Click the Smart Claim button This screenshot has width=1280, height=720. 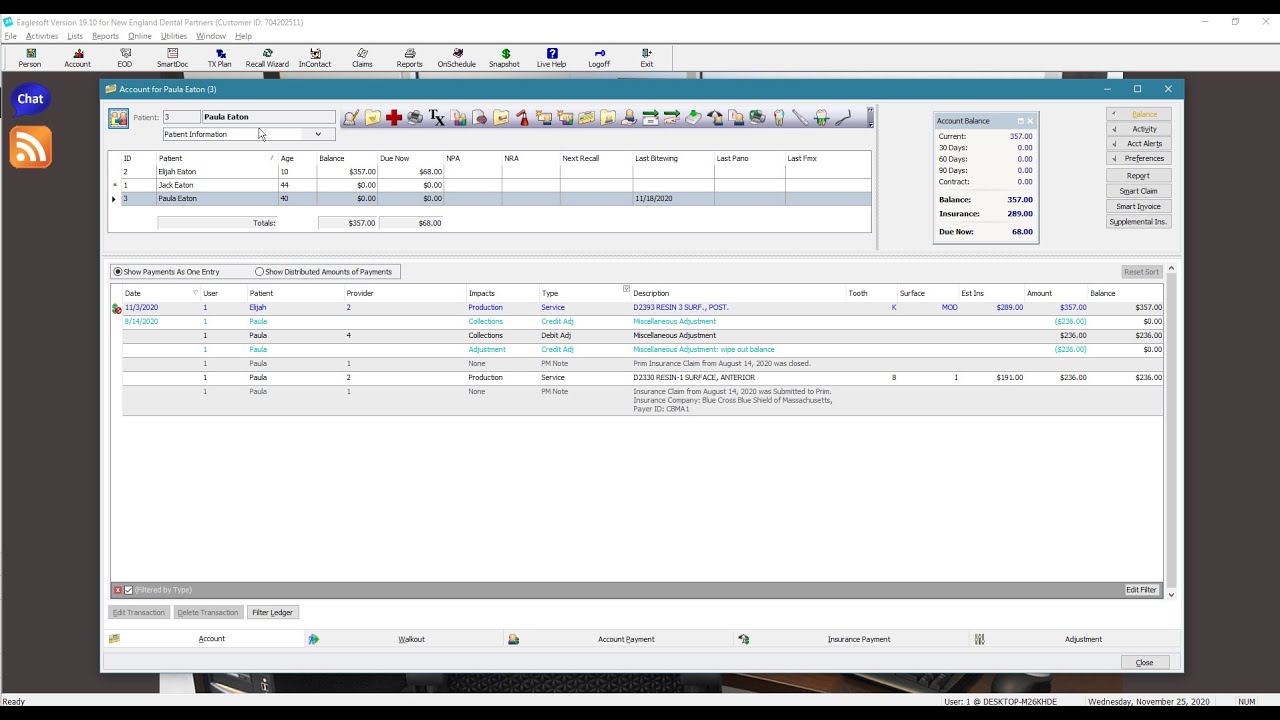point(1138,191)
